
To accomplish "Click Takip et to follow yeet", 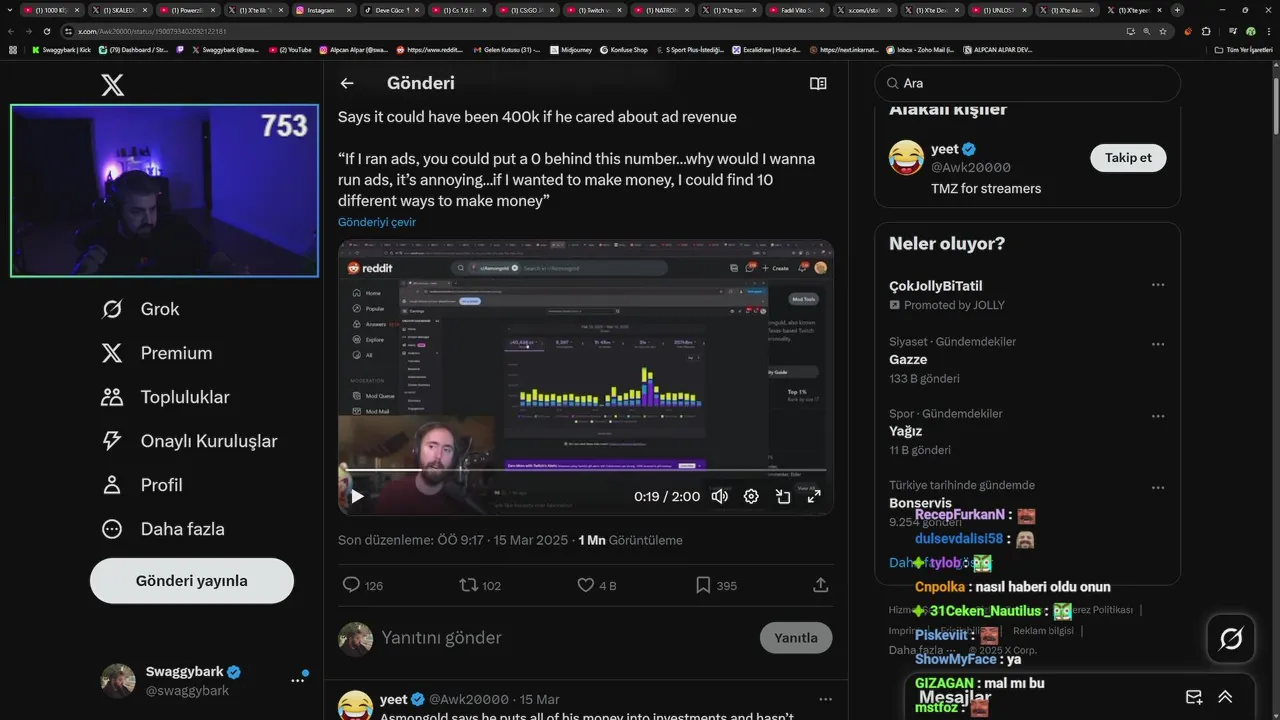I will coord(1128,158).
